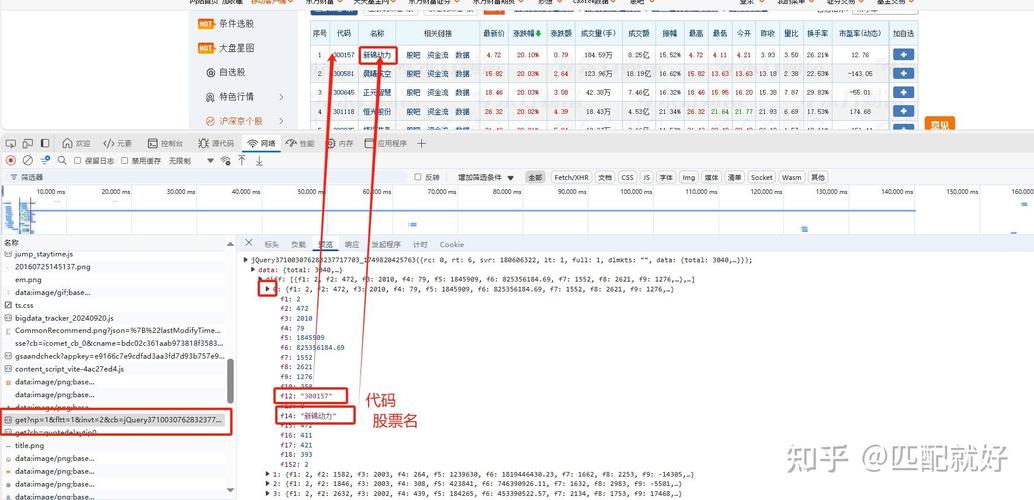1034x500 pixels.
Task: Filter requests by Socket type
Action: click(x=762, y=177)
